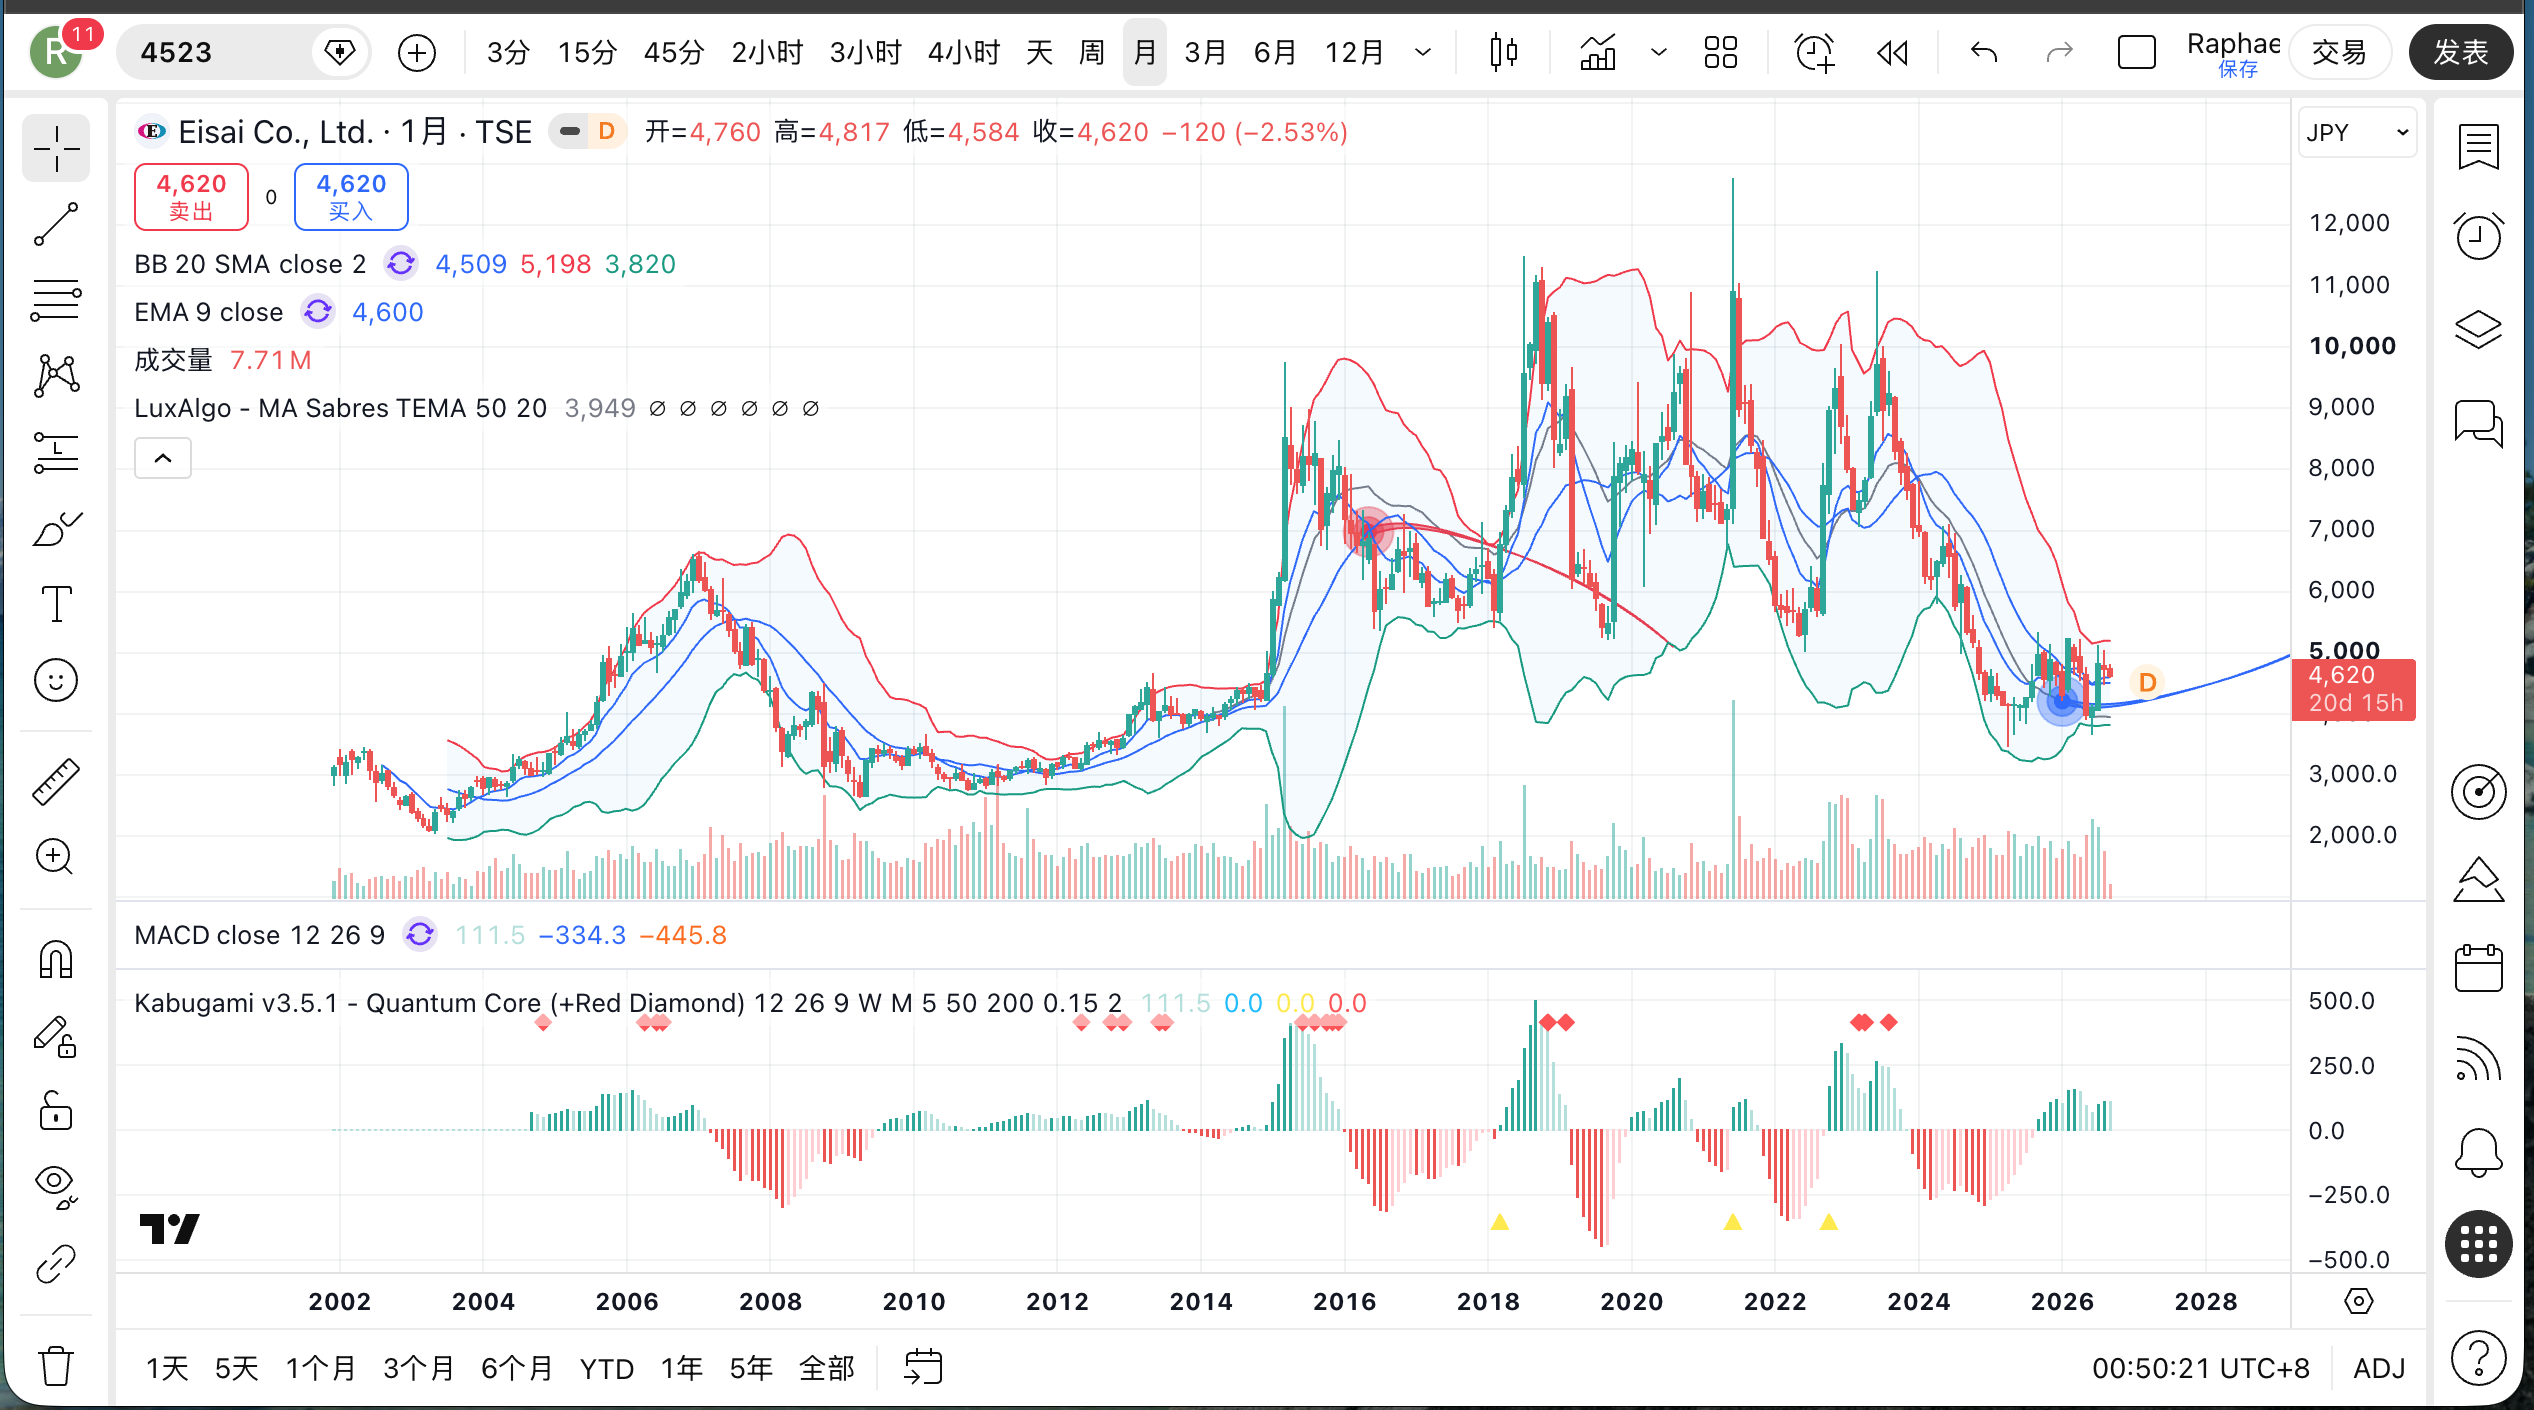
Task: Open the apps grid launcher button
Action: pos(2479,1244)
